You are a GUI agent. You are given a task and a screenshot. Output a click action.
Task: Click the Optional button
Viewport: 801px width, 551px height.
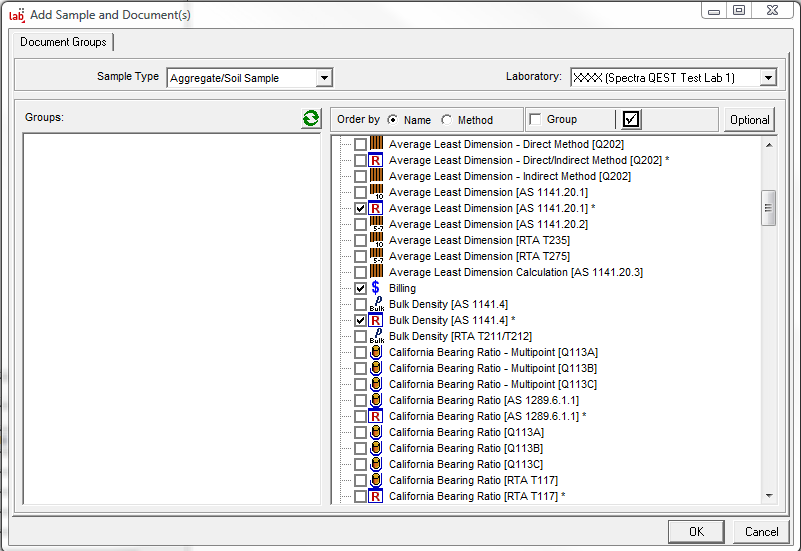coord(749,120)
